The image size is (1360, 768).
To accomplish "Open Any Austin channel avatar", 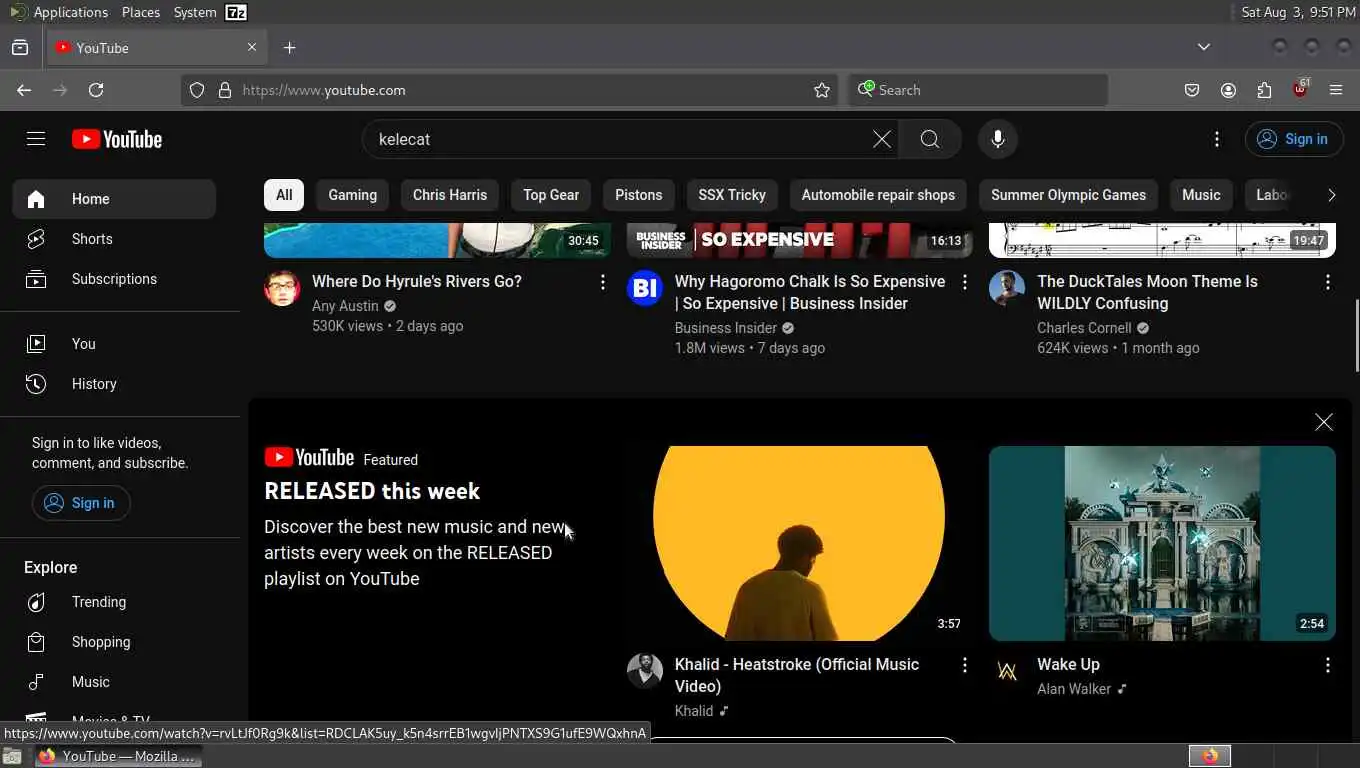I will (282, 288).
